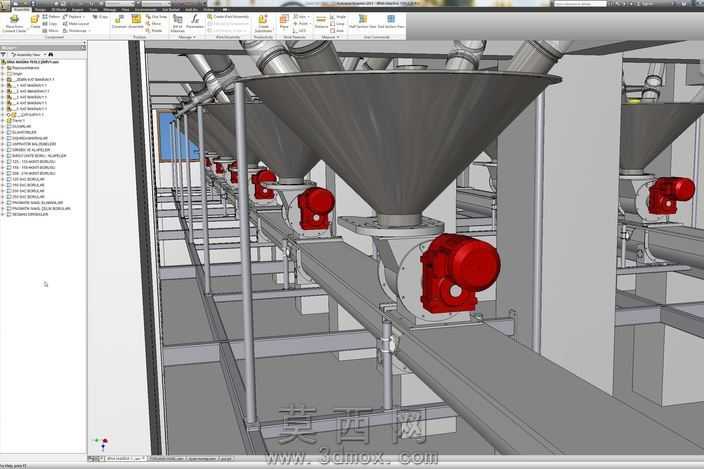Click the Assemble tool
The width and height of the screenshot is (704, 469).
click(x=136, y=22)
